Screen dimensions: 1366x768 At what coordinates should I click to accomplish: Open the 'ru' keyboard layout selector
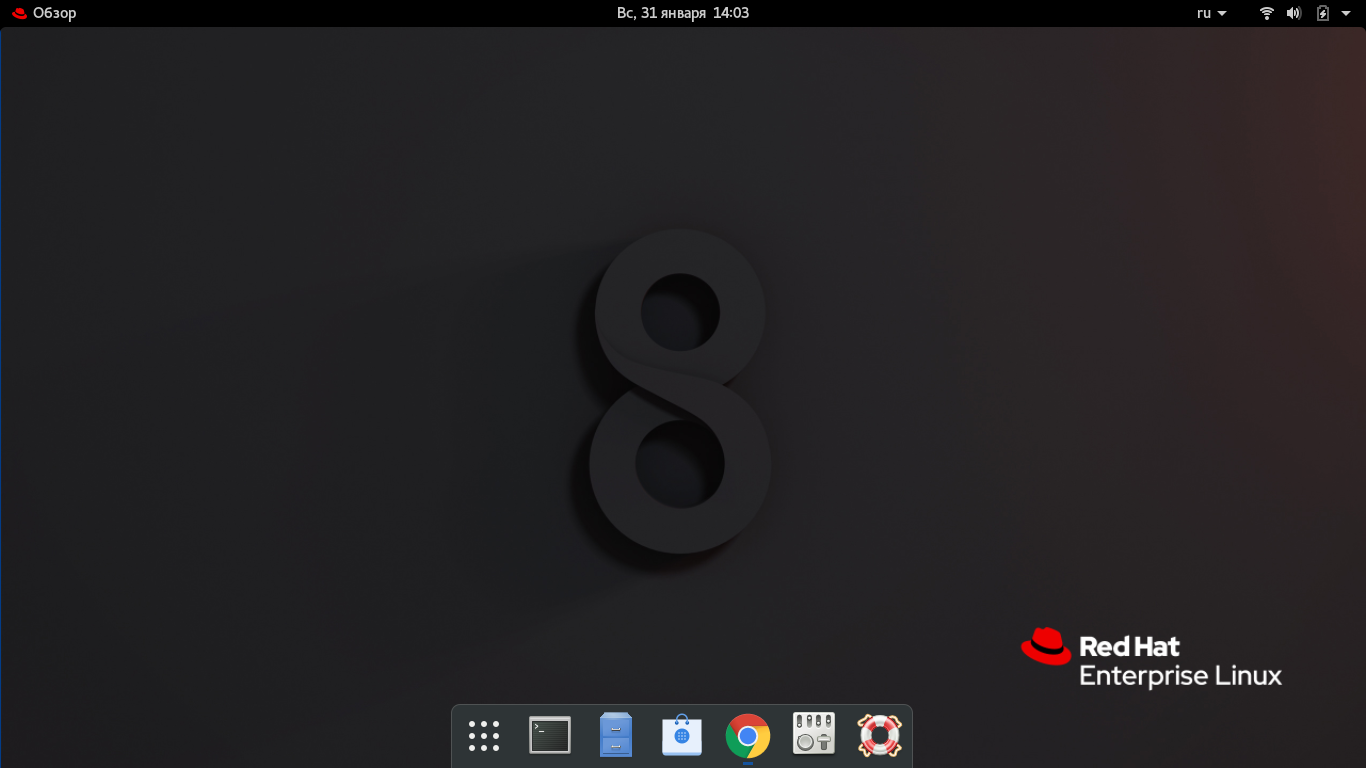click(1204, 13)
